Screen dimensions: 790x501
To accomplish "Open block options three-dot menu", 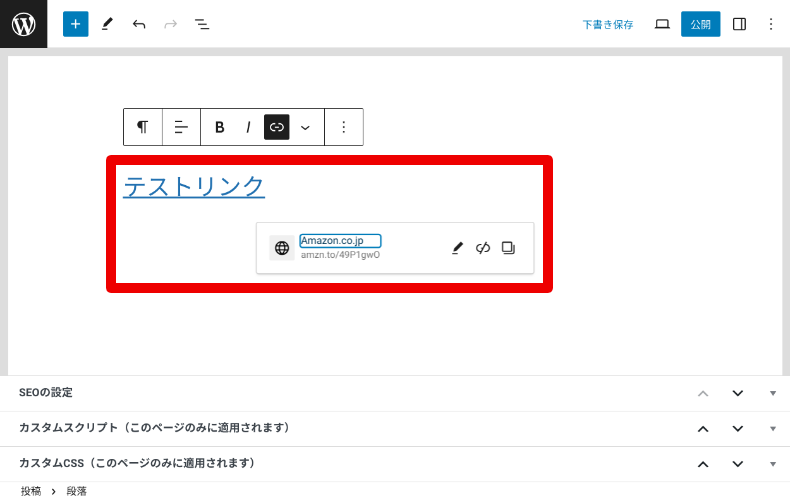I will coord(344,127).
